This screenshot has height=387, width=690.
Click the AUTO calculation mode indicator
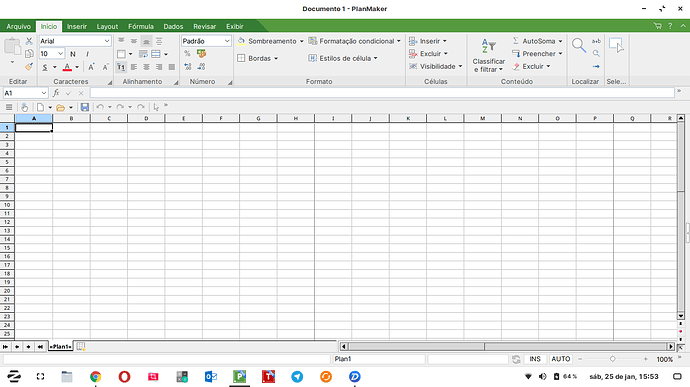(561, 359)
